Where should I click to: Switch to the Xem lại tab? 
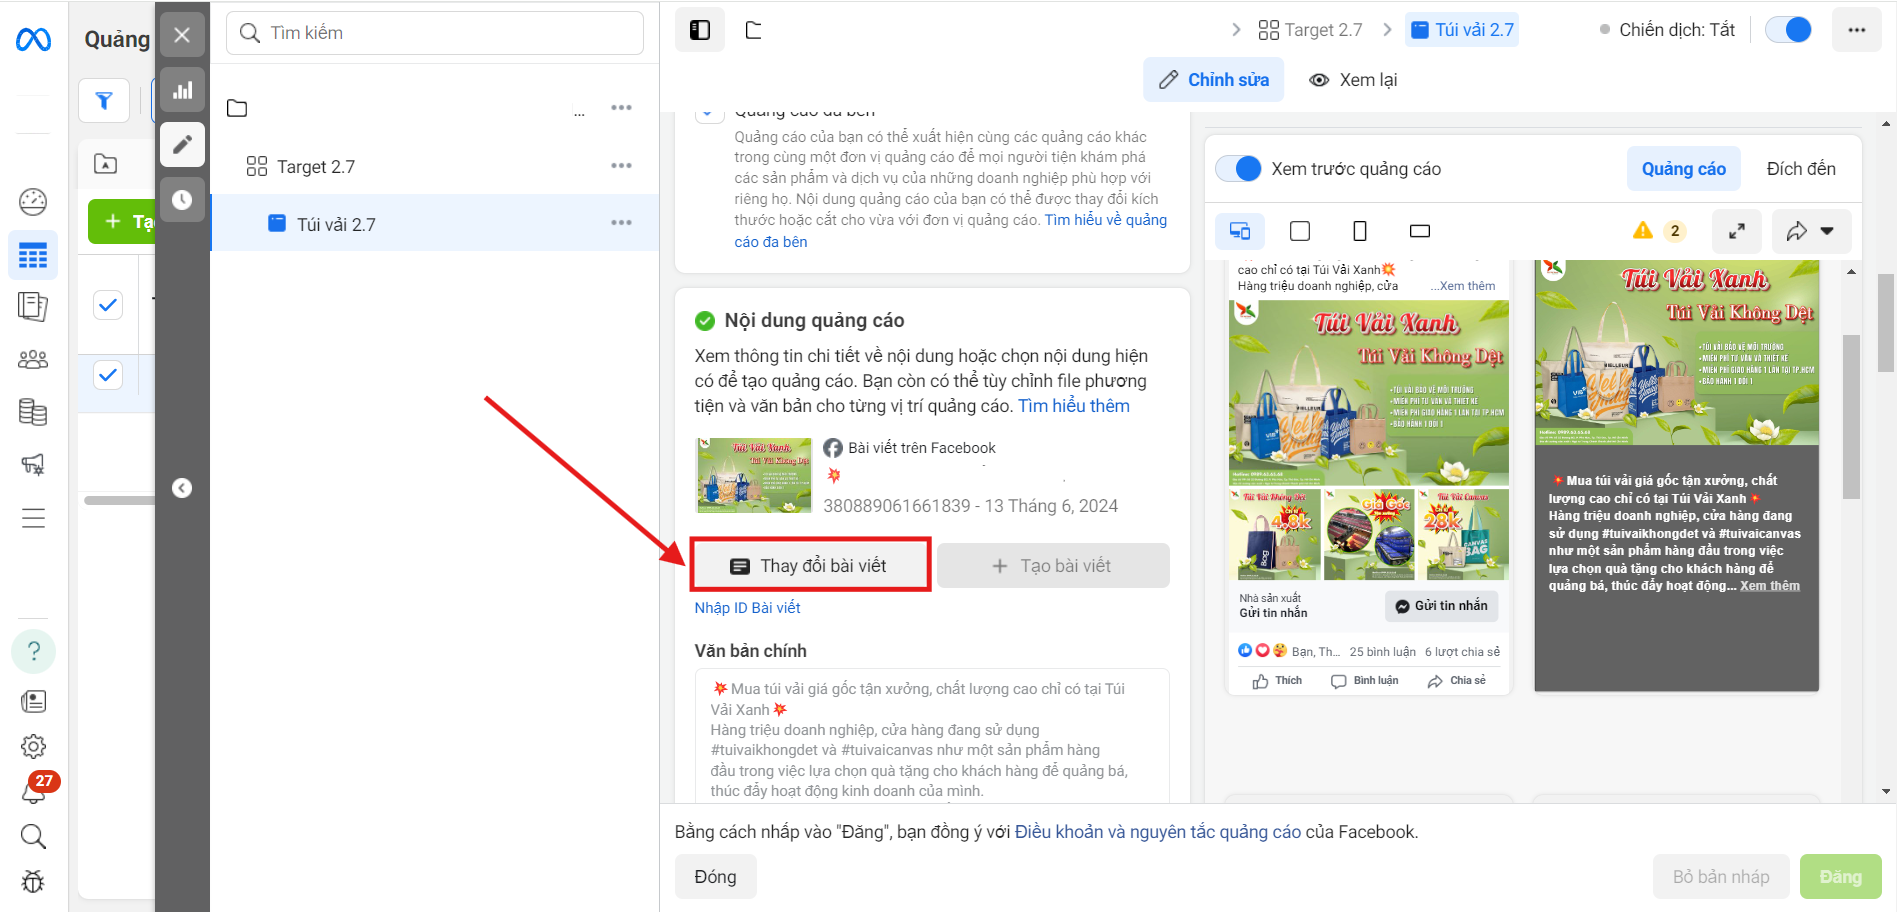(x=1353, y=80)
